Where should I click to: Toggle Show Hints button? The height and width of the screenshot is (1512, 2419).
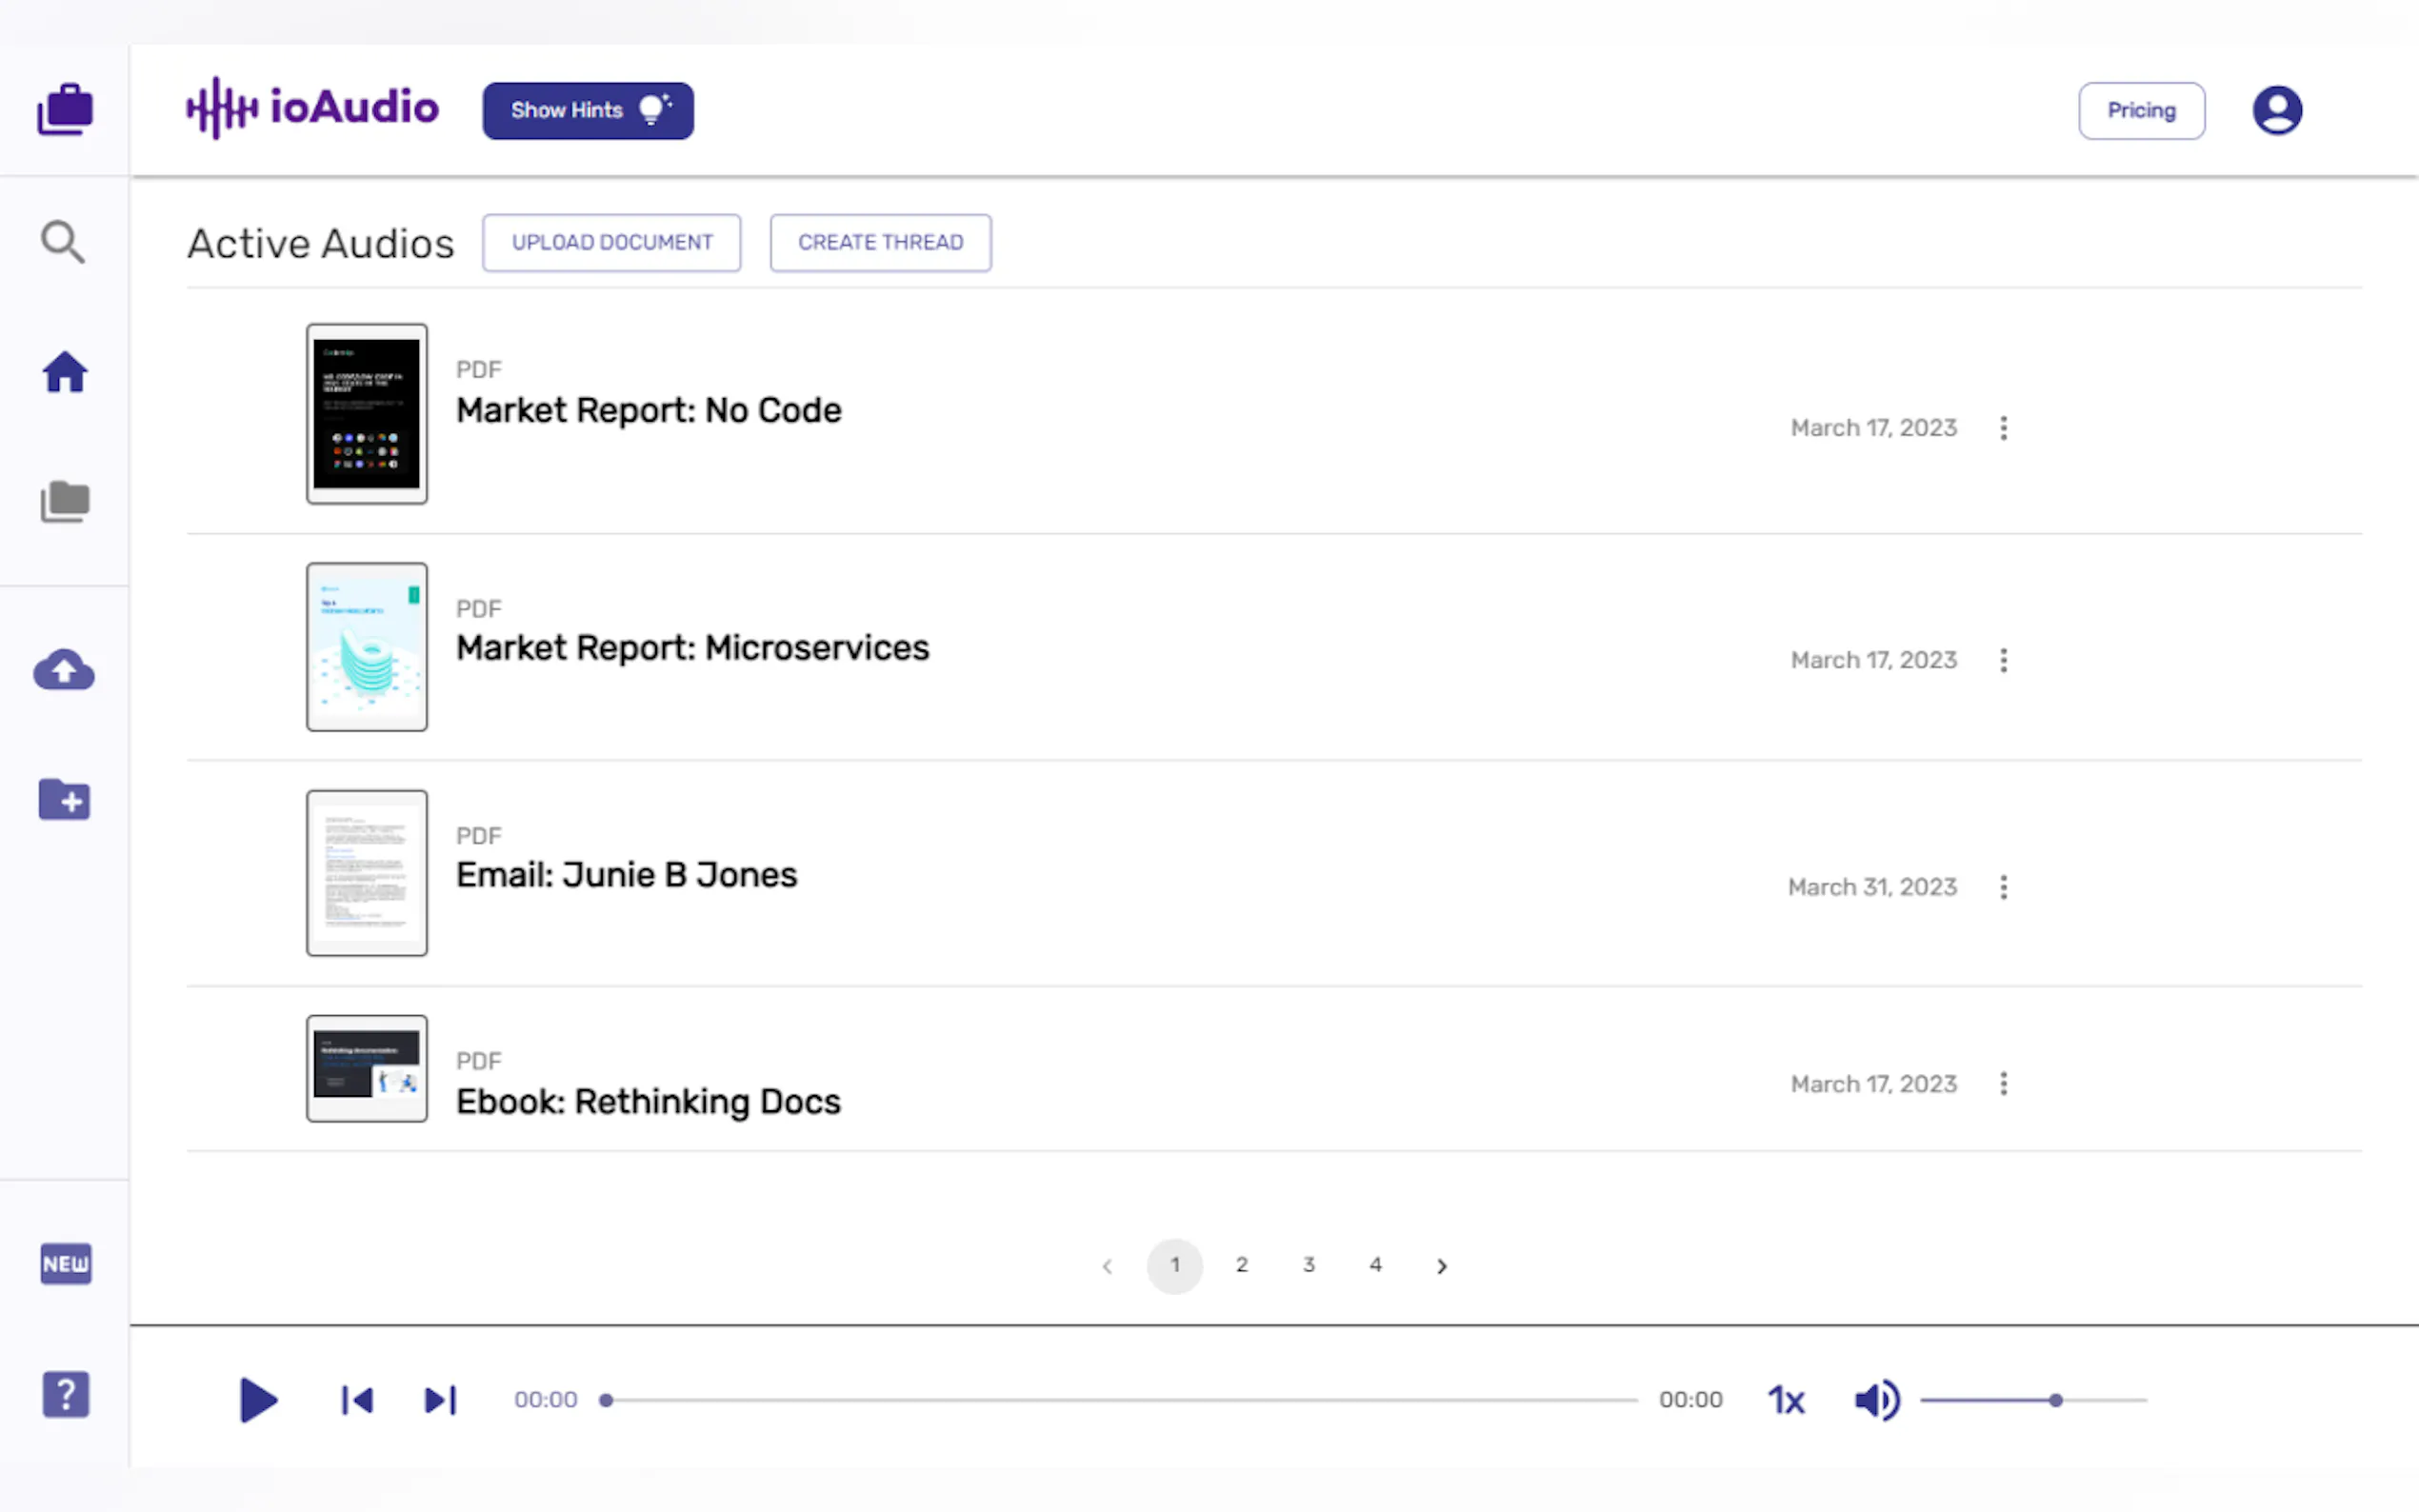(588, 110)
